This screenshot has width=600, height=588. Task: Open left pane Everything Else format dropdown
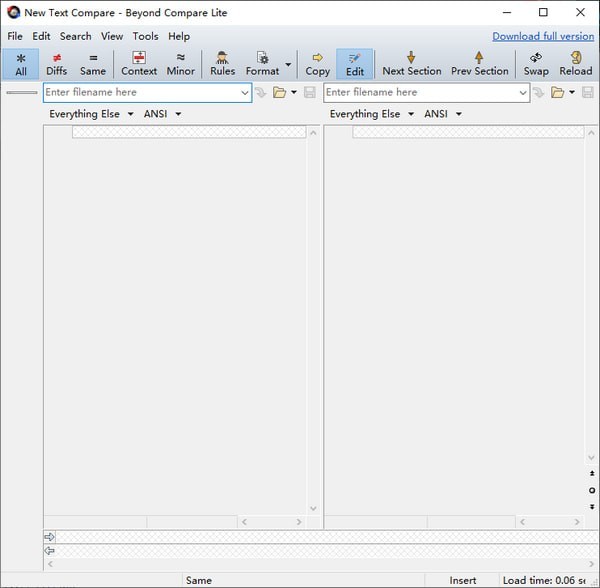click(x=91, y=114)
